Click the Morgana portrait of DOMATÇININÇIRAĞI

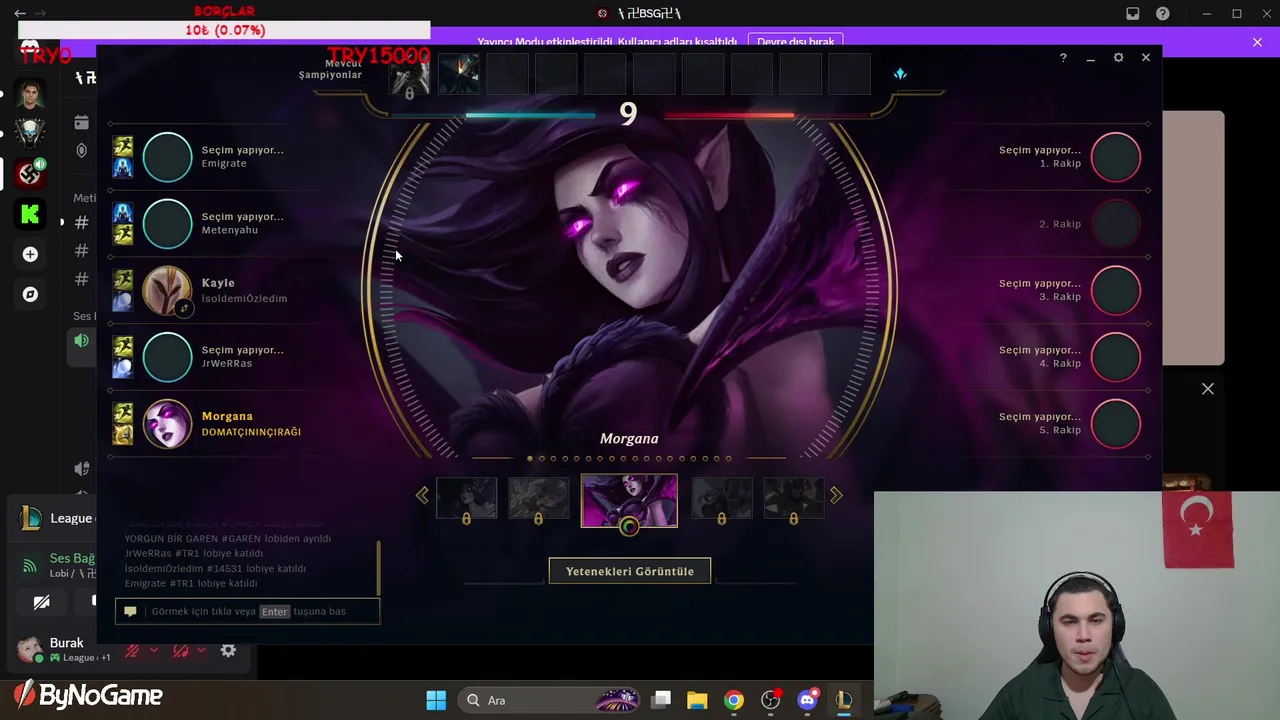coord(167,423)
